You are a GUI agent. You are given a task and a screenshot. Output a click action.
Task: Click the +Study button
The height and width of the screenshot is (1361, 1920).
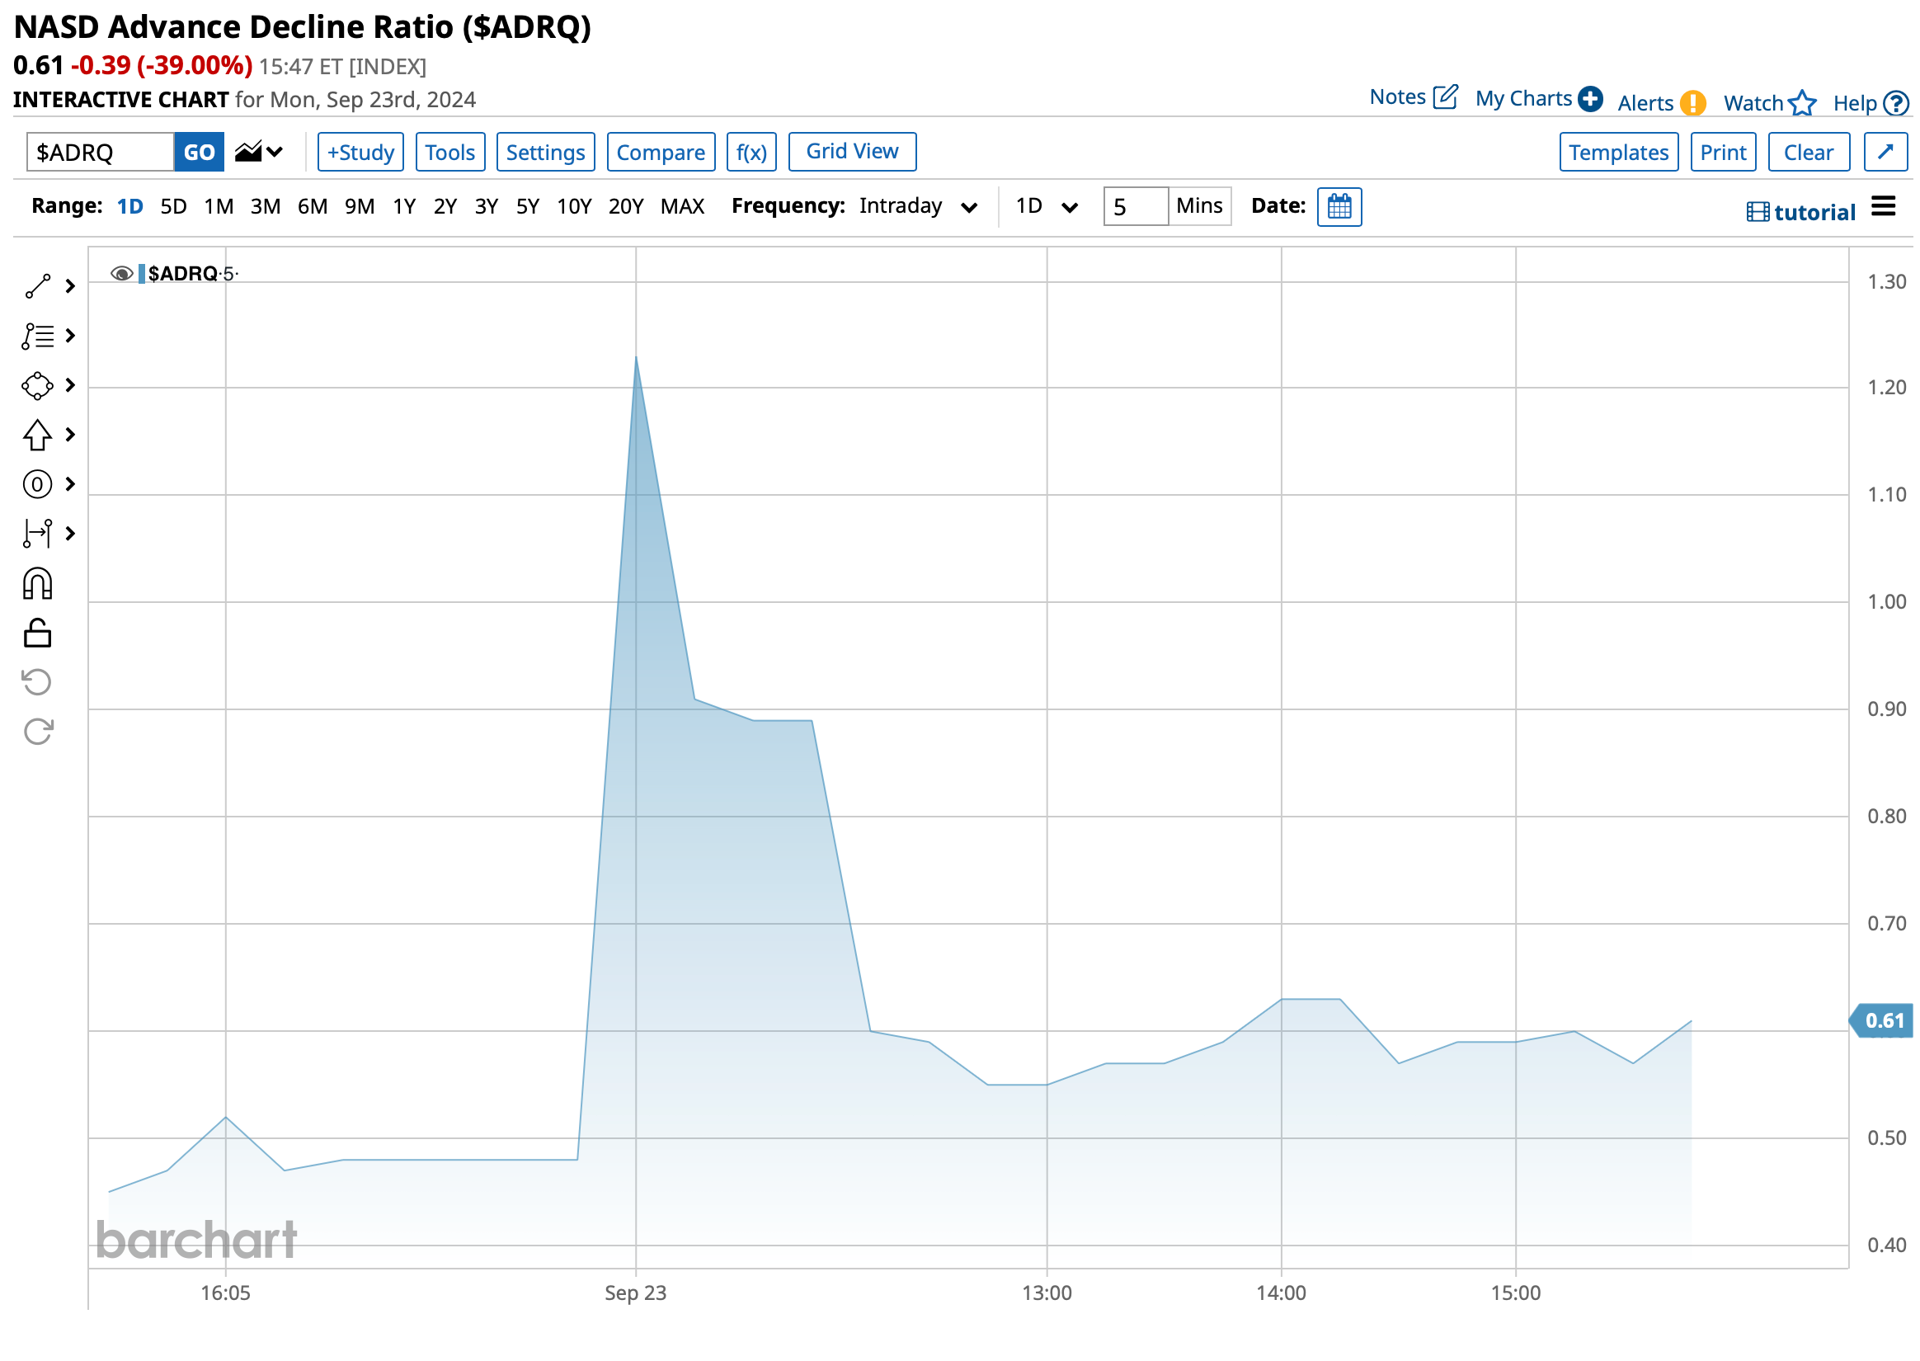coord(360,152)
